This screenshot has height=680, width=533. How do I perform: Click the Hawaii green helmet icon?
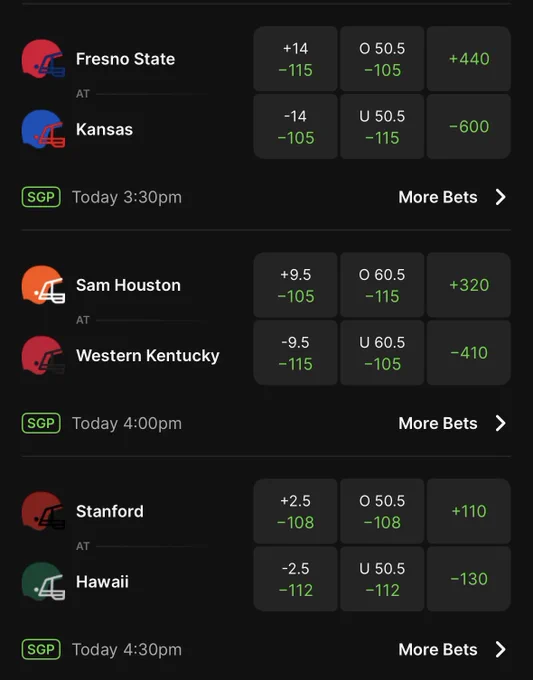tap(43, 581)
